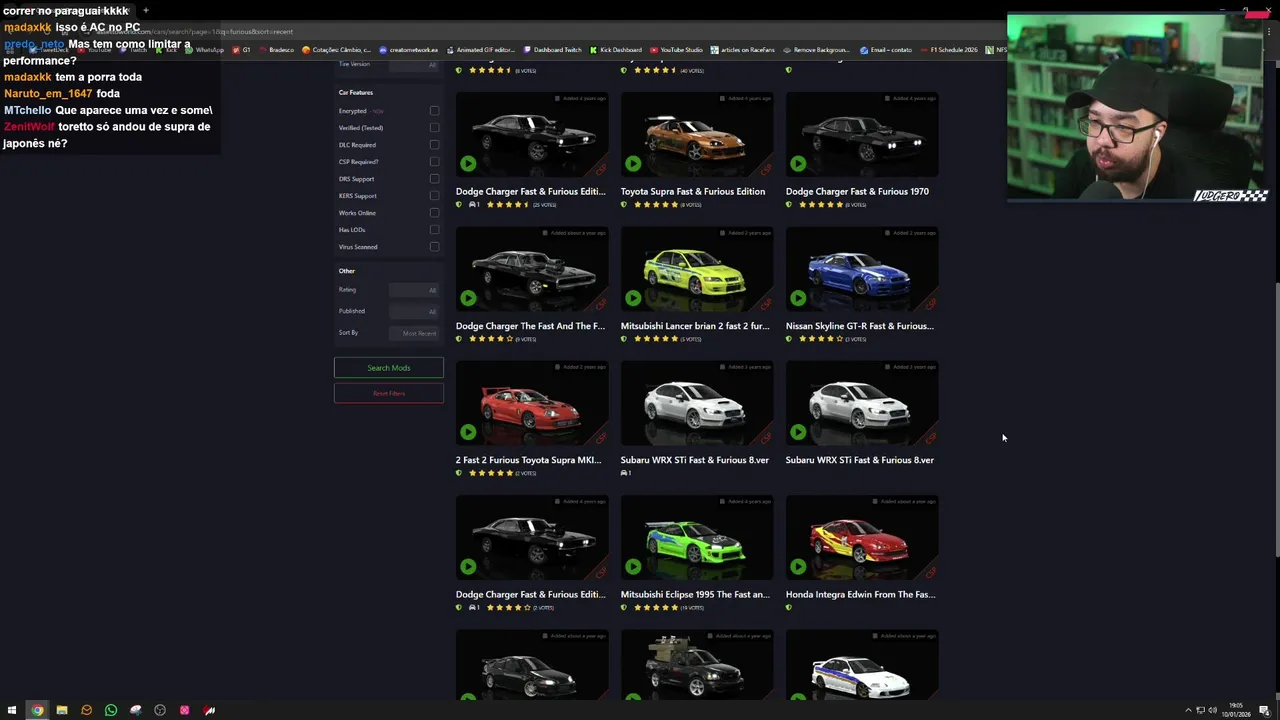Open the red Toyota Supra MKIV thumbnail
The height and width of the screenshot is (720, 1280).
point(532,403)
